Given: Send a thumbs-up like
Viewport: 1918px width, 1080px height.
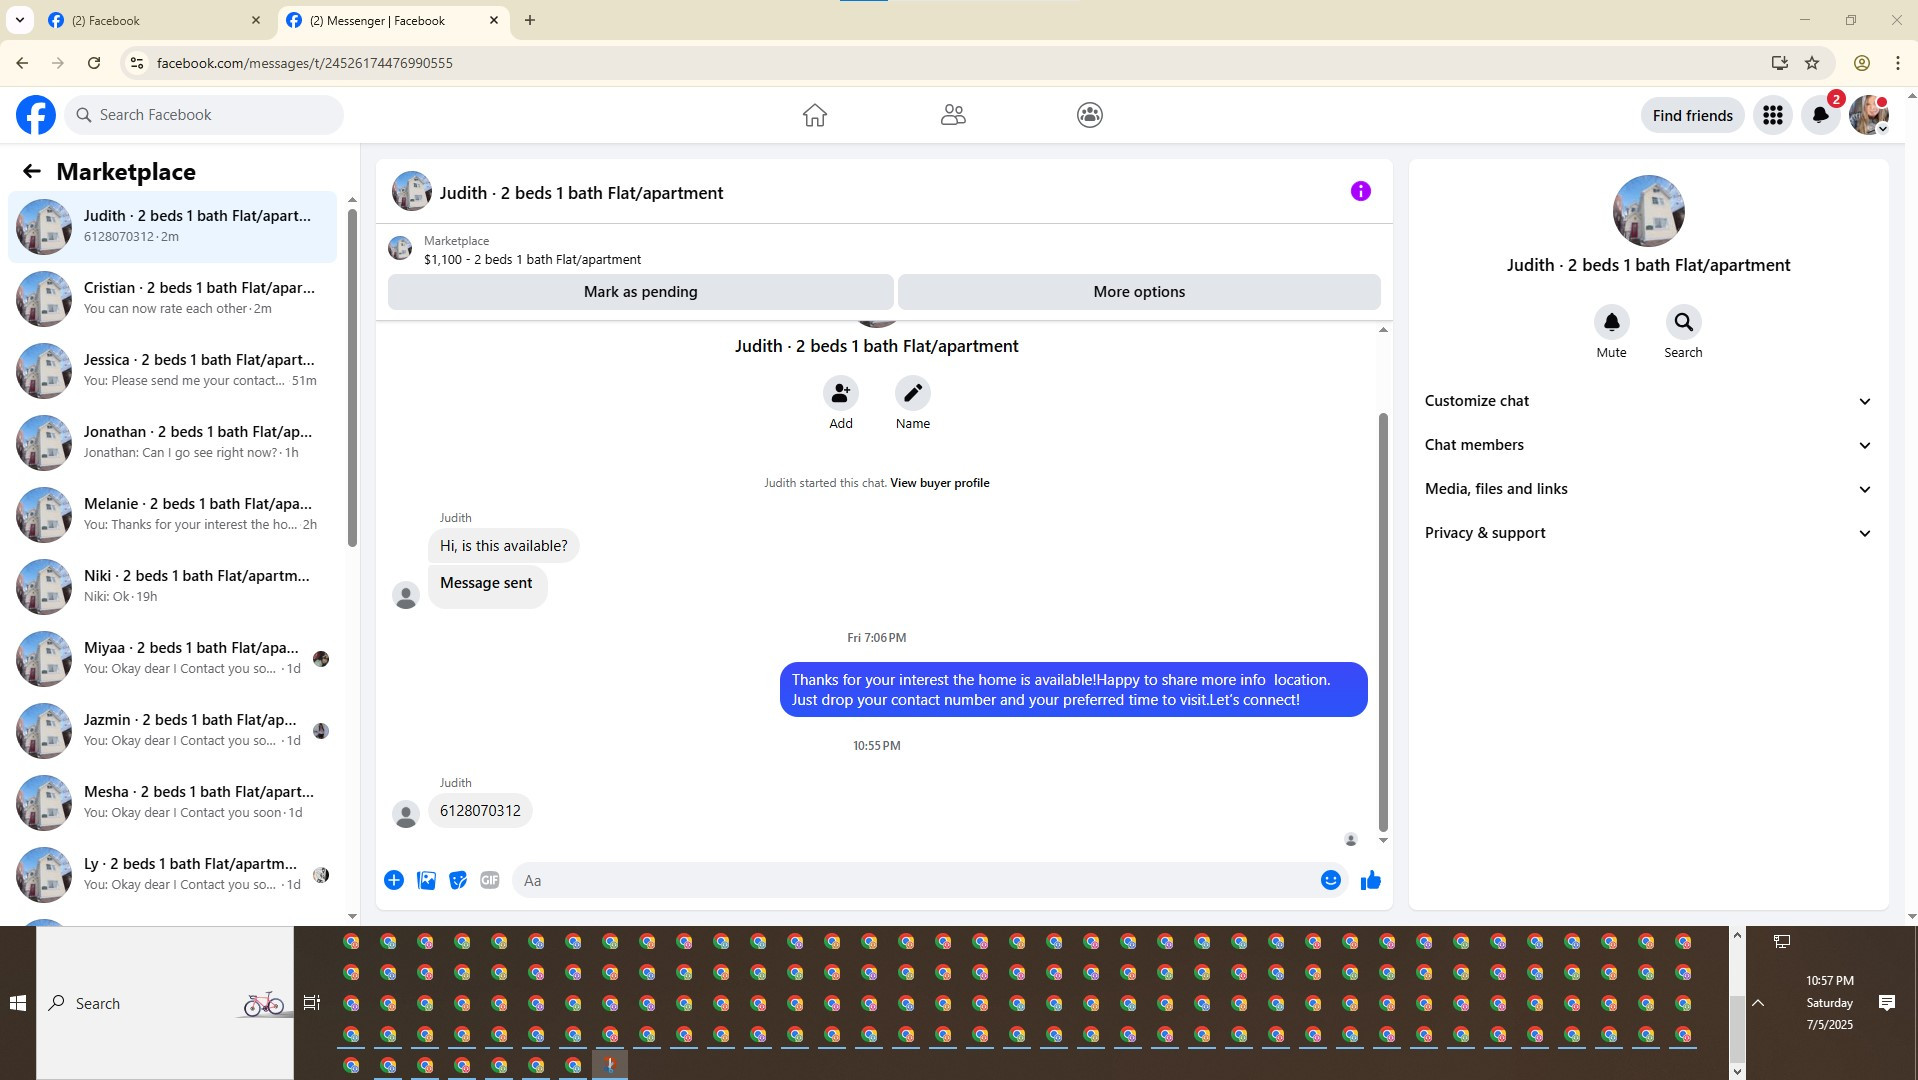Looking at the screenshot, I should click(1370, 880).
